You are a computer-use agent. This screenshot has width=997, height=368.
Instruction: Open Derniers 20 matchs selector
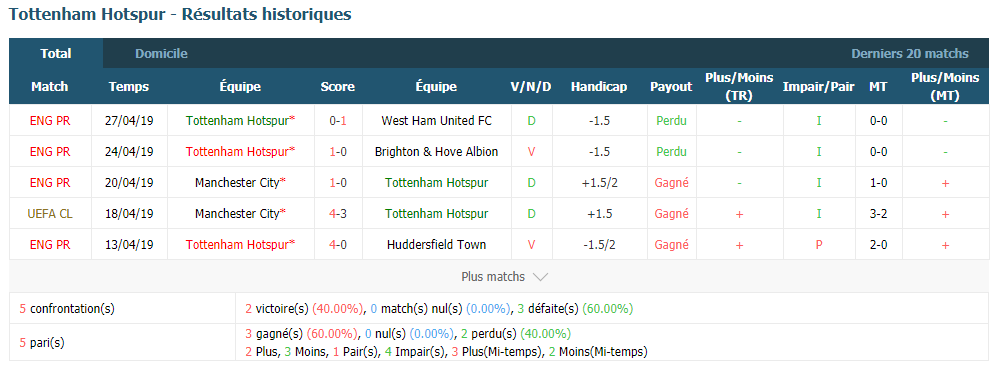(x=910, y=53)
